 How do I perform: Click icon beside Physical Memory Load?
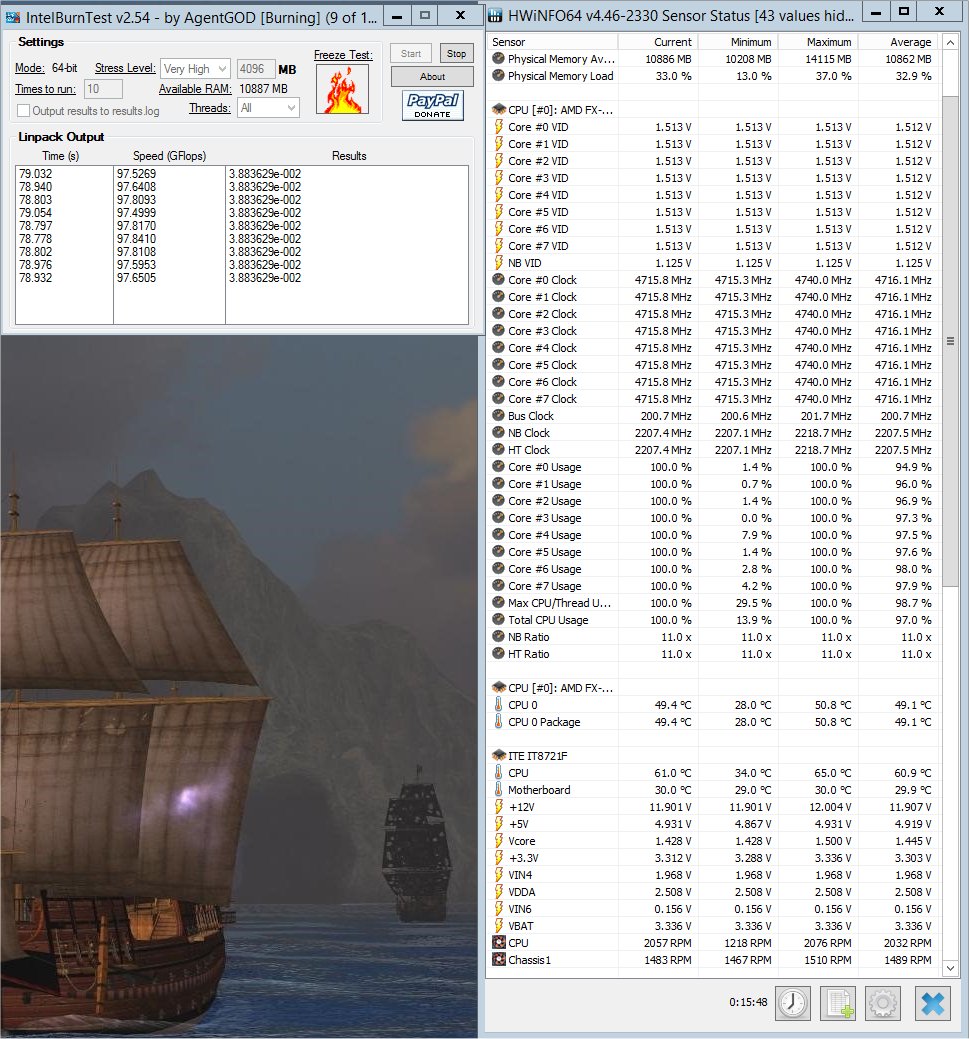coord(498,76)
